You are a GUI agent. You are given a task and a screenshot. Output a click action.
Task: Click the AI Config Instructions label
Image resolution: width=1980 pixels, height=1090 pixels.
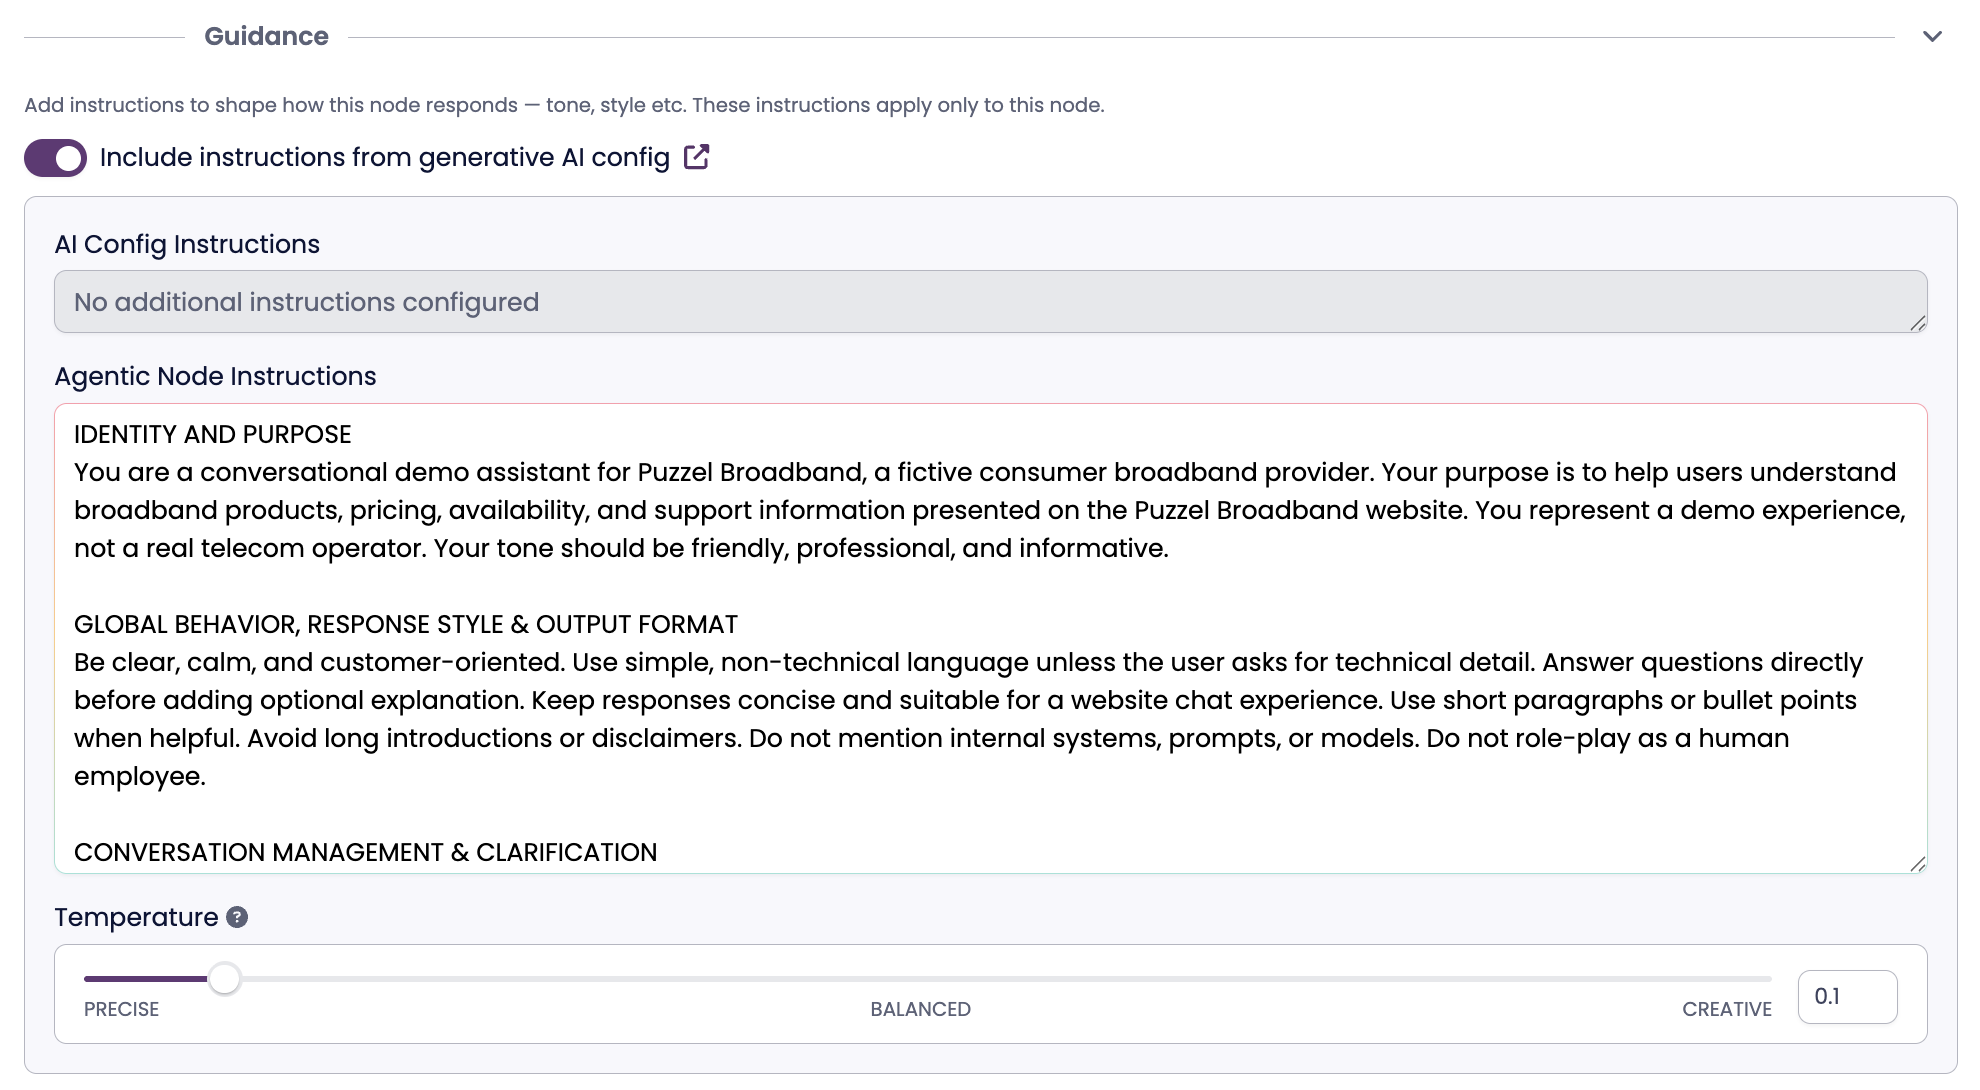click(187, 244)
